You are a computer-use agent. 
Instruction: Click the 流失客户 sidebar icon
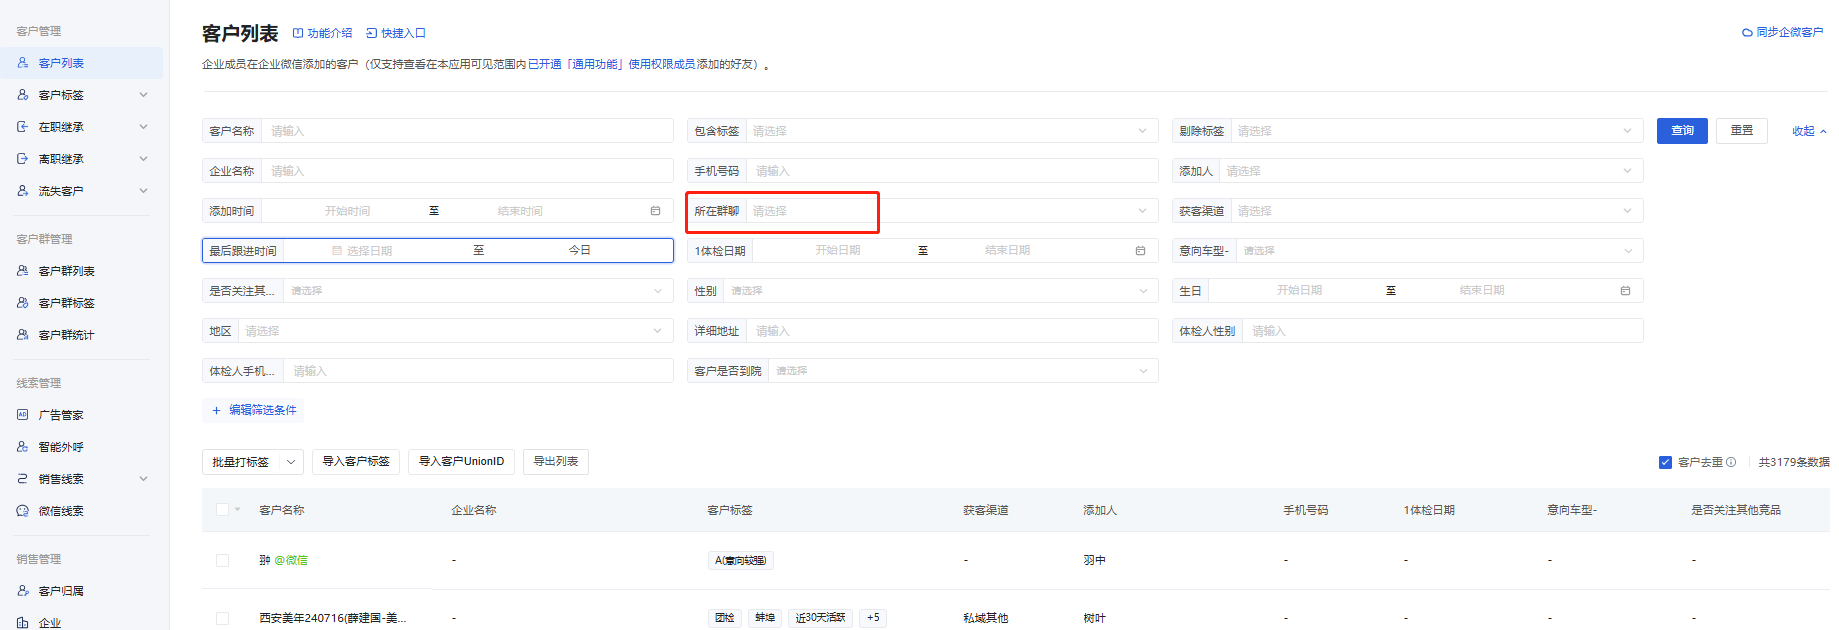[23, 191]
